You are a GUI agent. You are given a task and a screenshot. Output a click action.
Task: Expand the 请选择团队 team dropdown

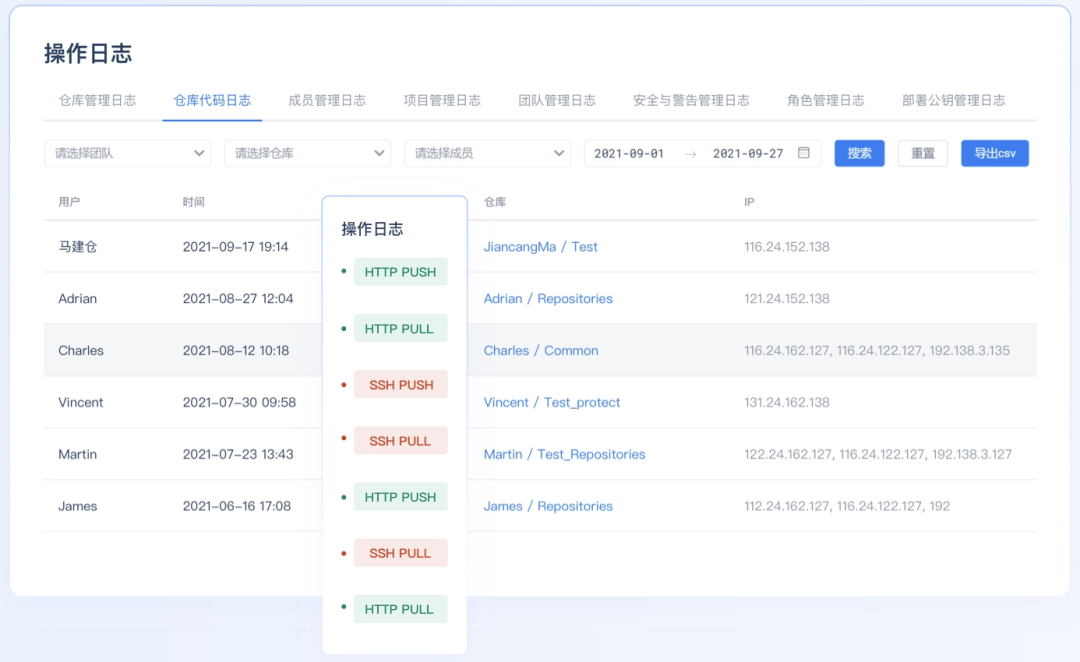click(128, 153)
